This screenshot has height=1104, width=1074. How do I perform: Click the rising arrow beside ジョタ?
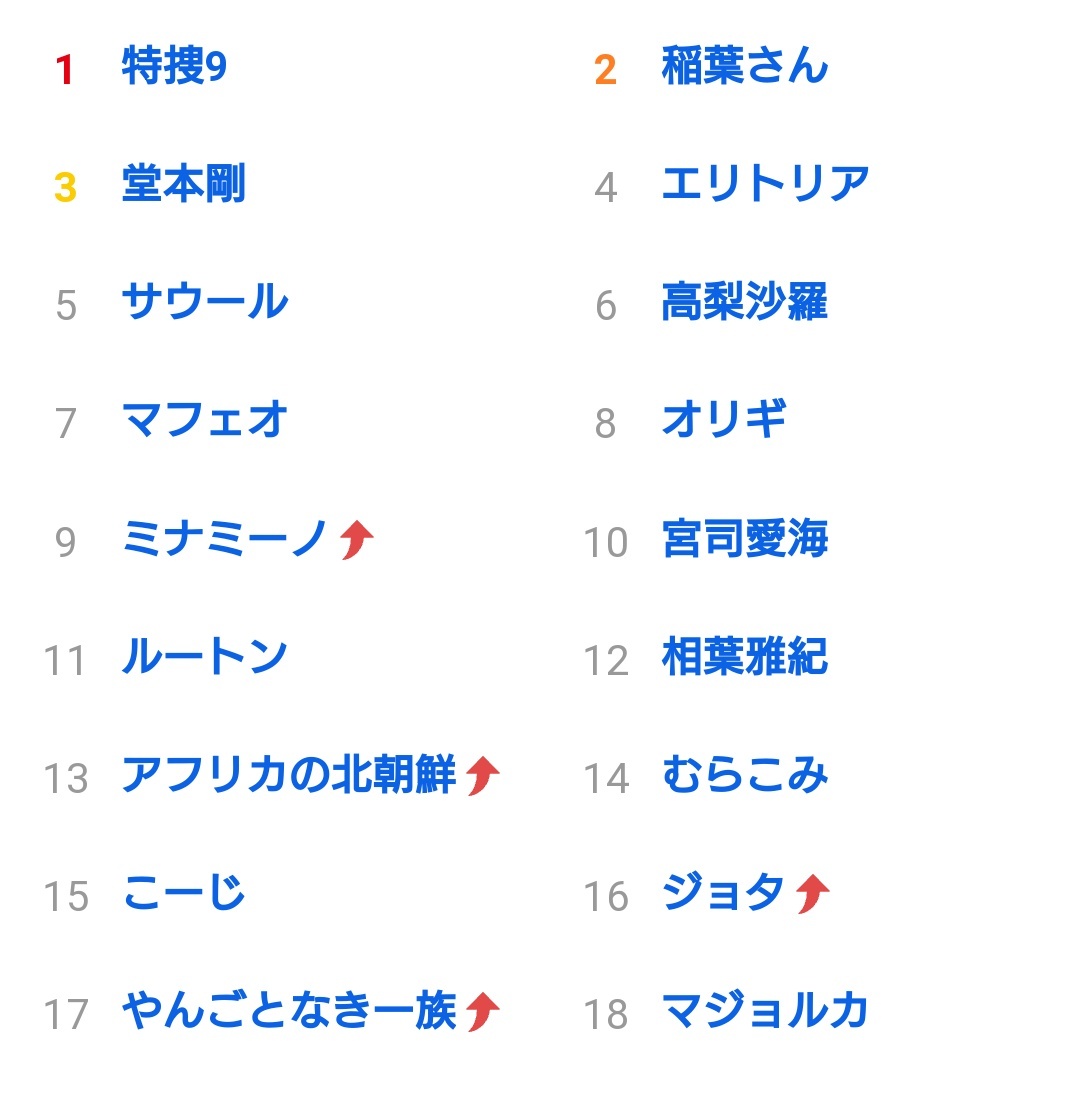point(813,894)
